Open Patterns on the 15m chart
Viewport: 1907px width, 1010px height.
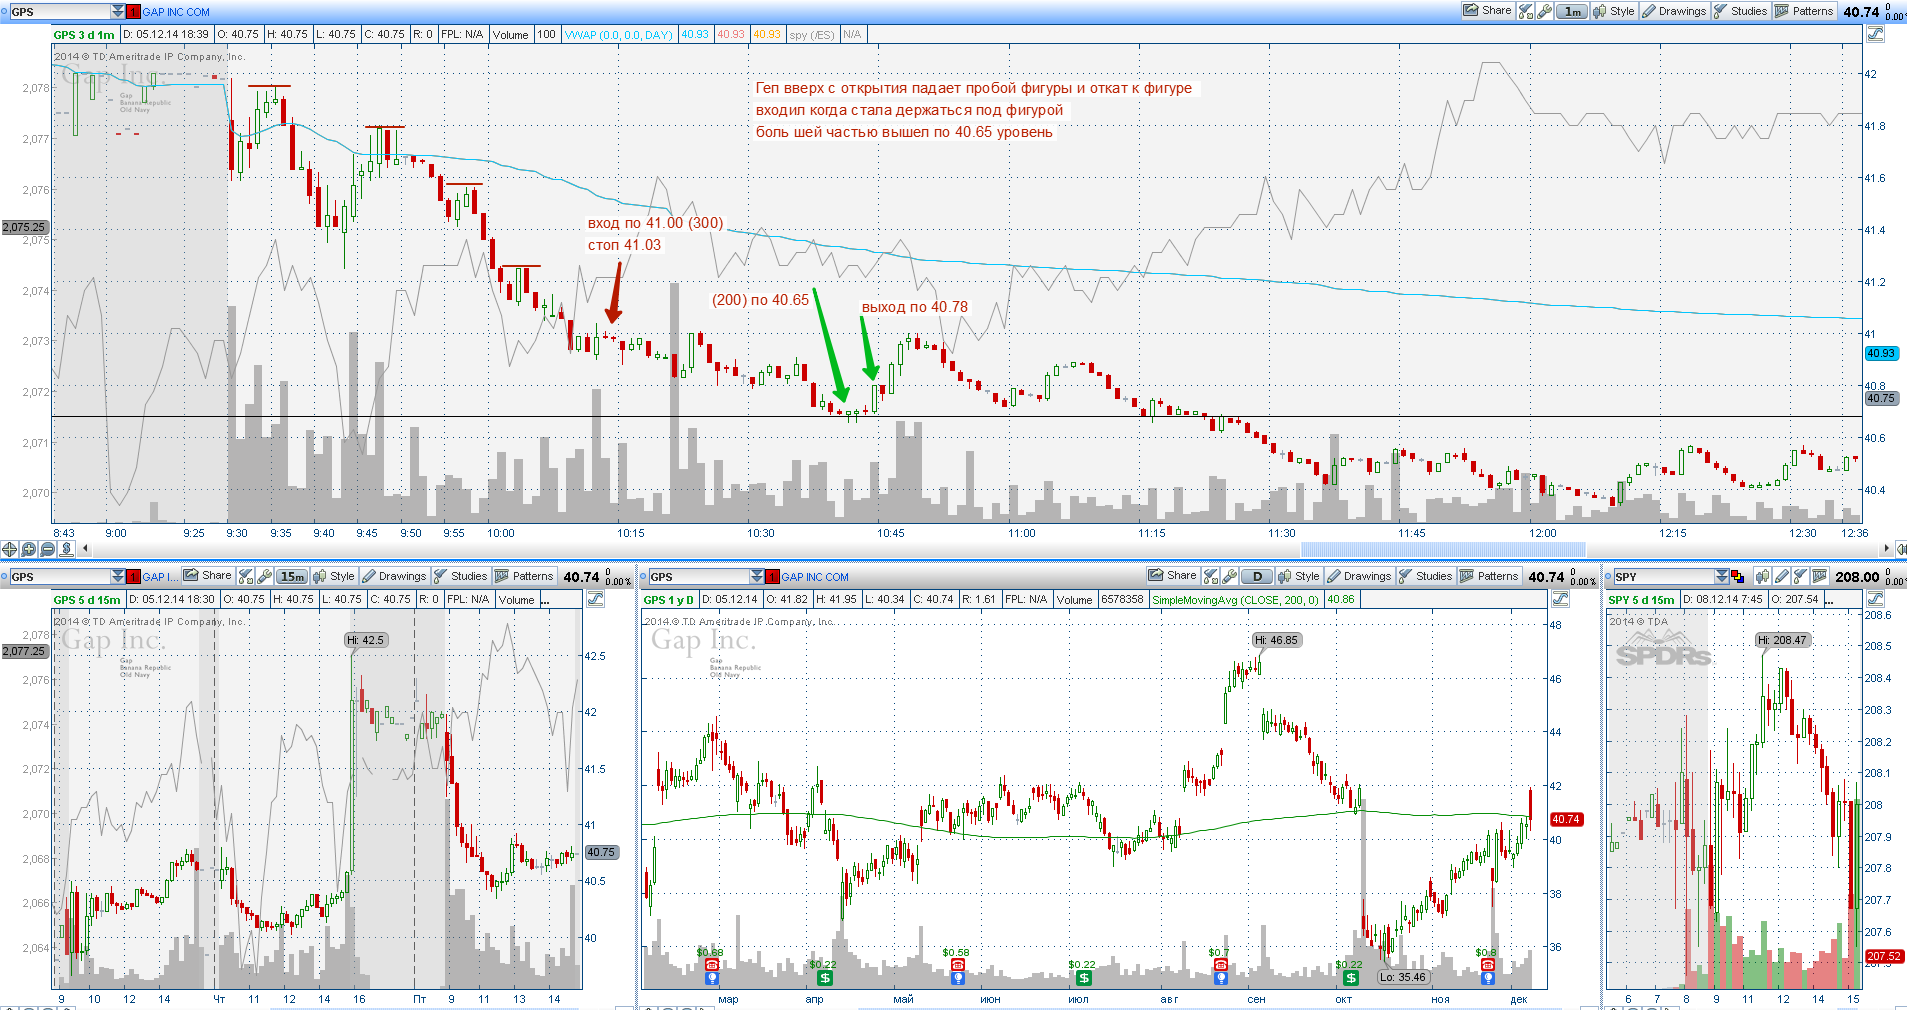(524, 576)
